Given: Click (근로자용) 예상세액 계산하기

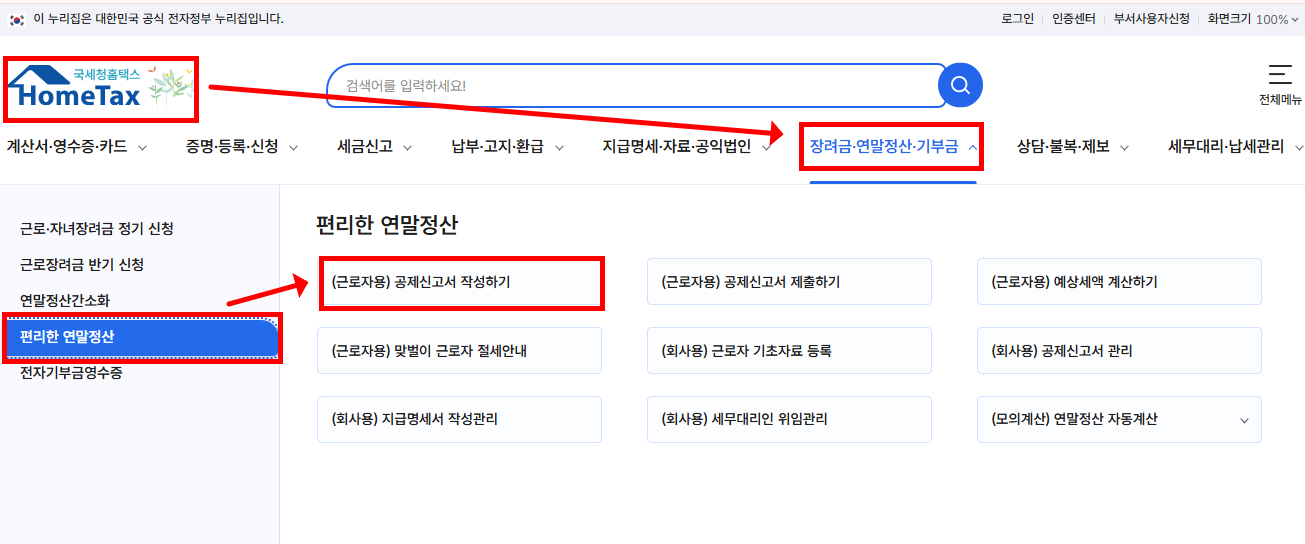Looking at the screenshot, I should [1119, 282].
